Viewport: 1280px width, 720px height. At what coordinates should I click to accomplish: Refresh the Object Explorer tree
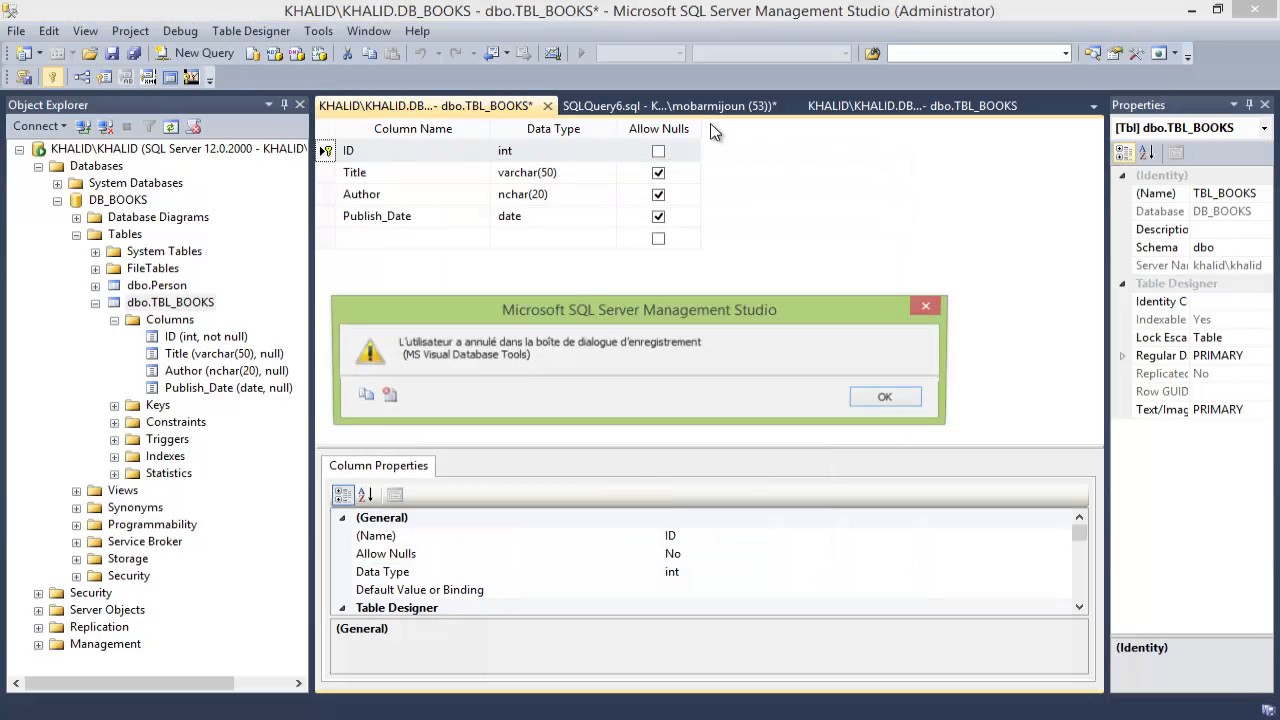tap(171, 127)
